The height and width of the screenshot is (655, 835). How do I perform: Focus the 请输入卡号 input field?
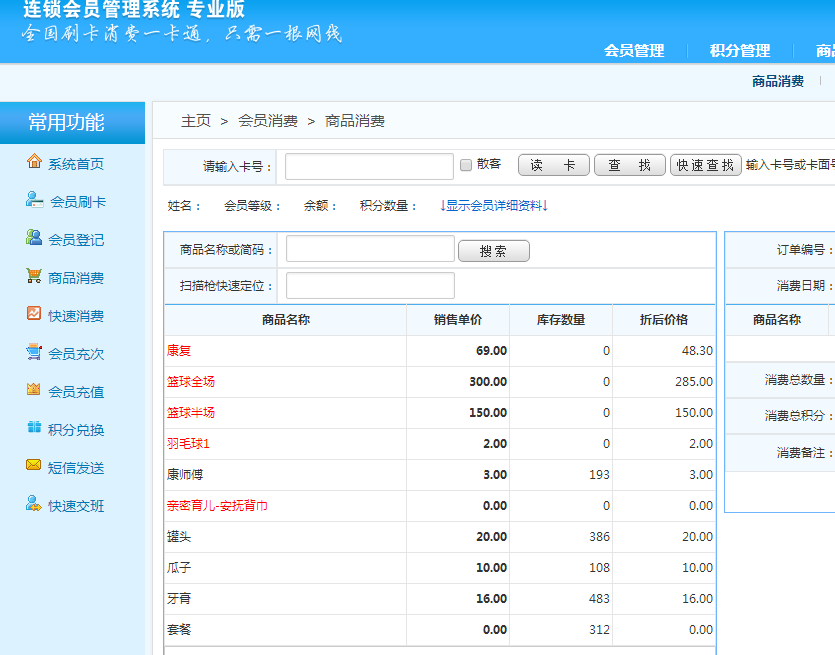tap(369, 166)
